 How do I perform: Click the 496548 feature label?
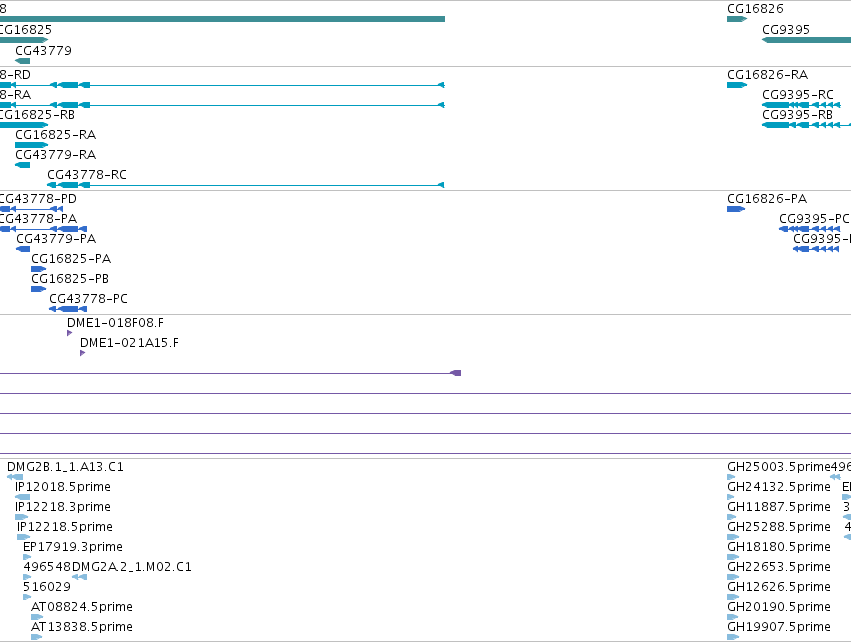point(47,567)
